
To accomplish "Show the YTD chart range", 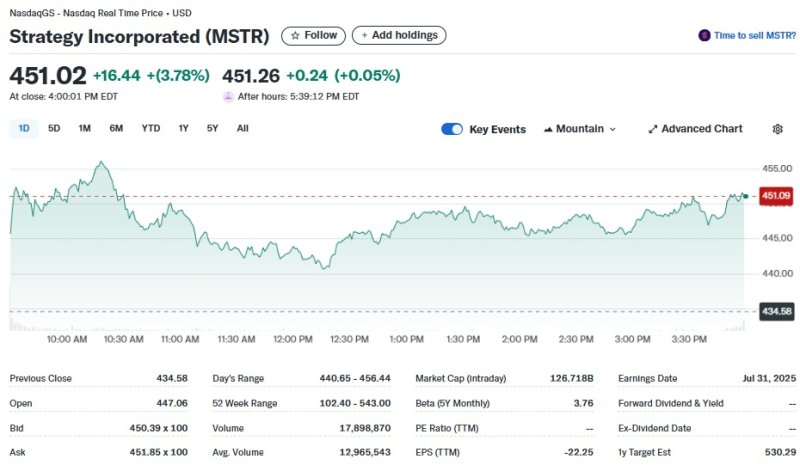I will point(151,128).
